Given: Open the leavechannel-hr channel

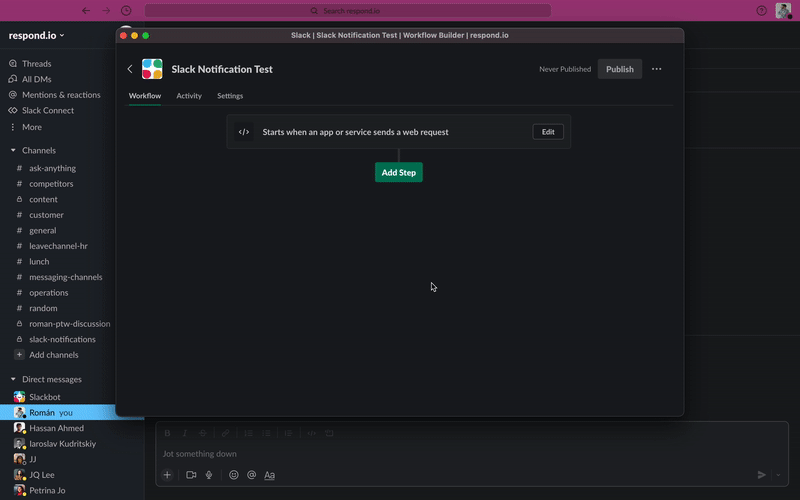Looking at the screenshot, I should click(x=57, y=246).
